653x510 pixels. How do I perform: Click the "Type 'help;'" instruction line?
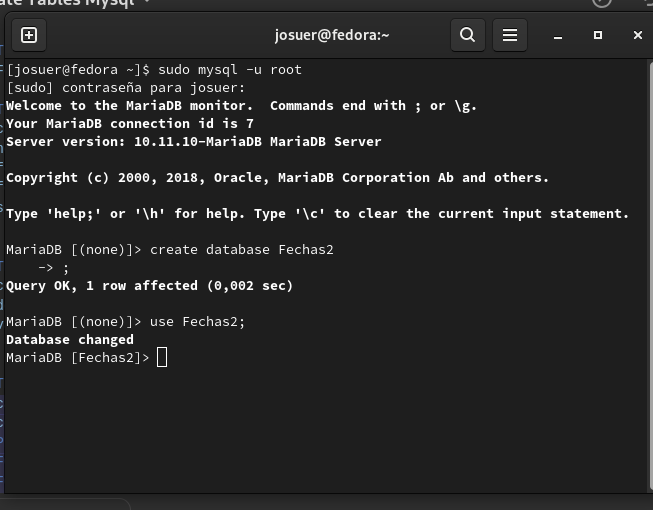click(317, 214)
